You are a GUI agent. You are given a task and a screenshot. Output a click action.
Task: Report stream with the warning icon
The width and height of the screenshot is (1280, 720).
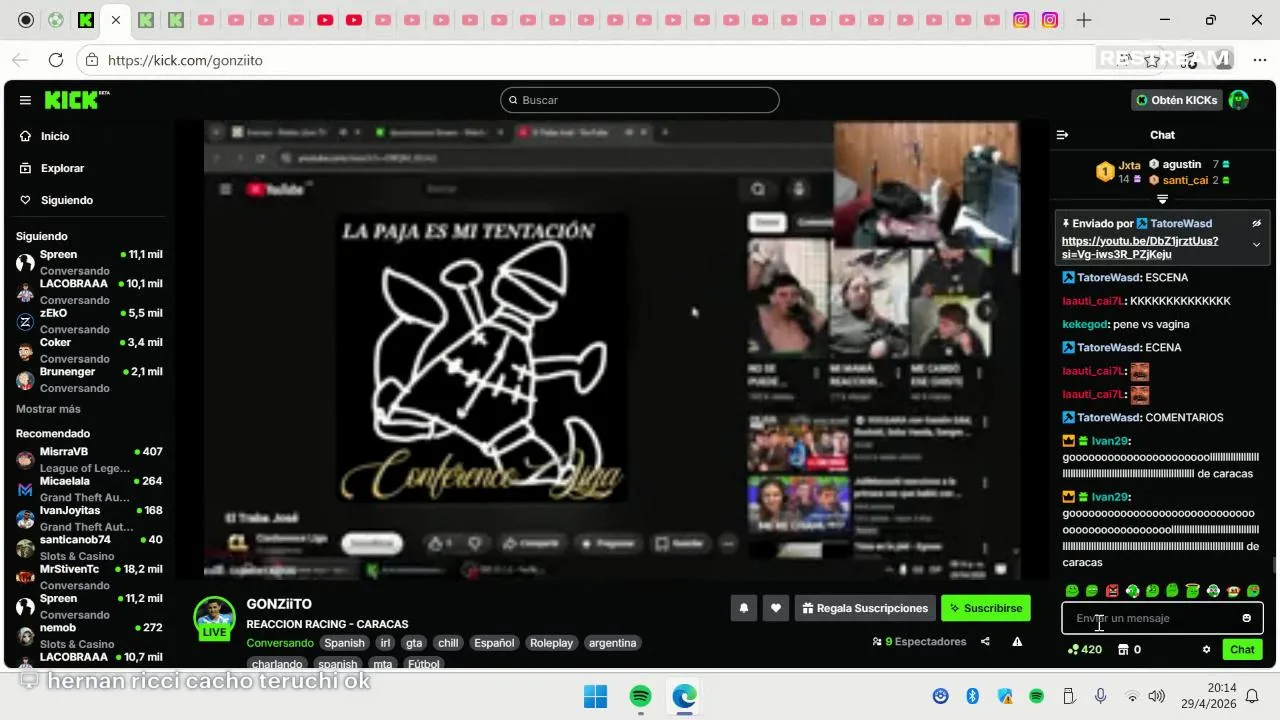pyautogui.click(x=1017, y=642)
